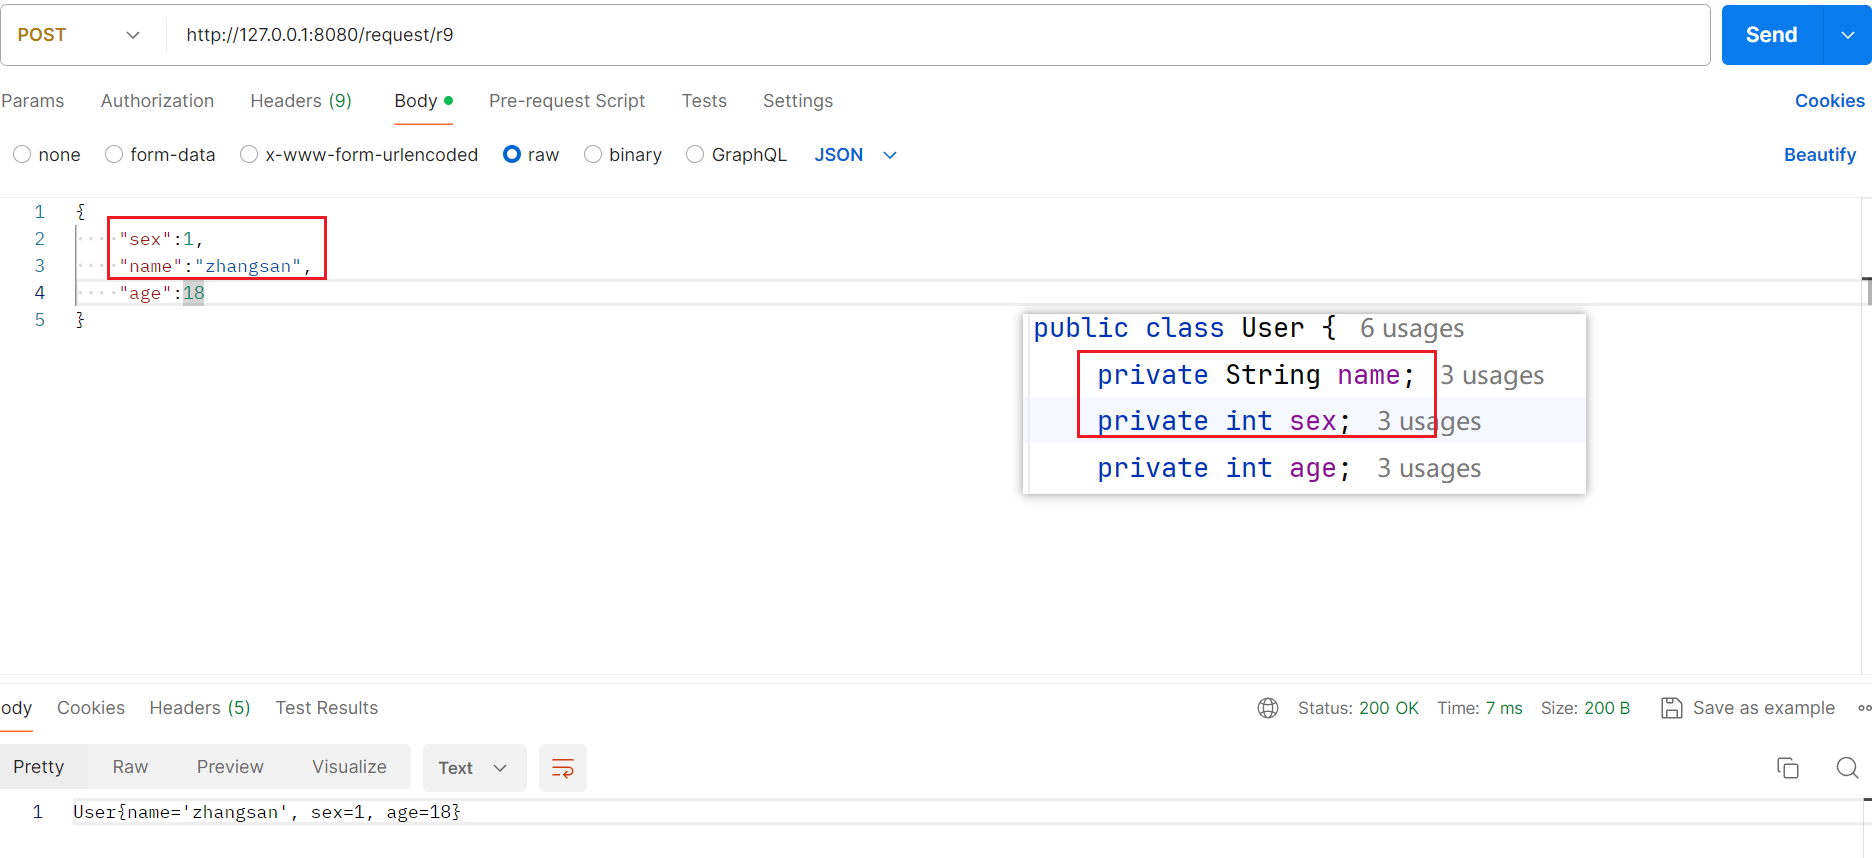Click line number 4 in the body editor
Screen dimensions: 1872x858
pyautogui.click(x=40, y=293)
